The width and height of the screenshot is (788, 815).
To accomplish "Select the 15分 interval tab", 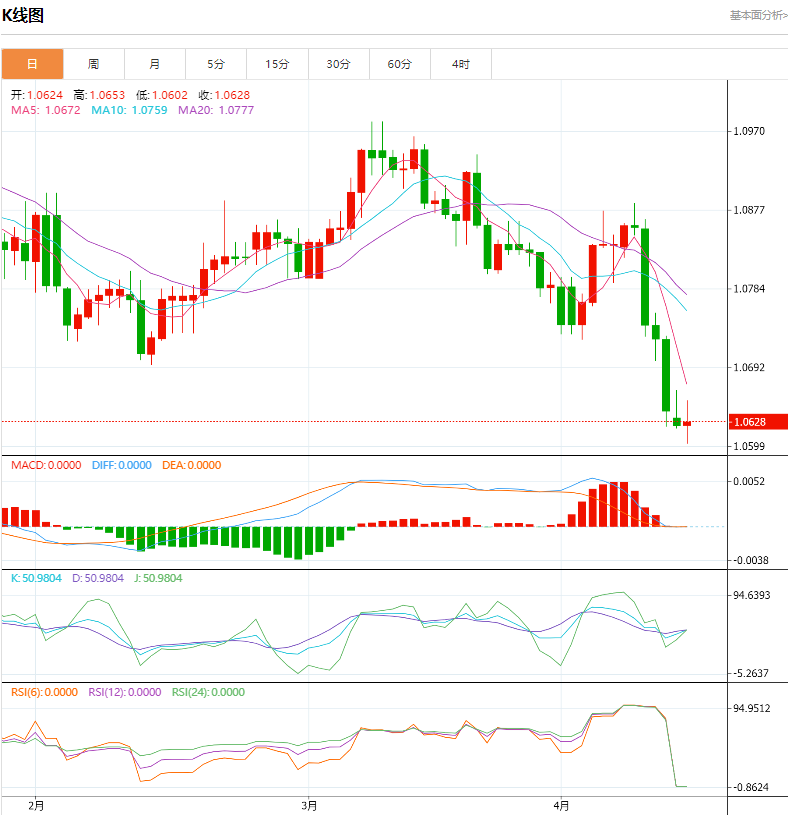I will point(277,64).
